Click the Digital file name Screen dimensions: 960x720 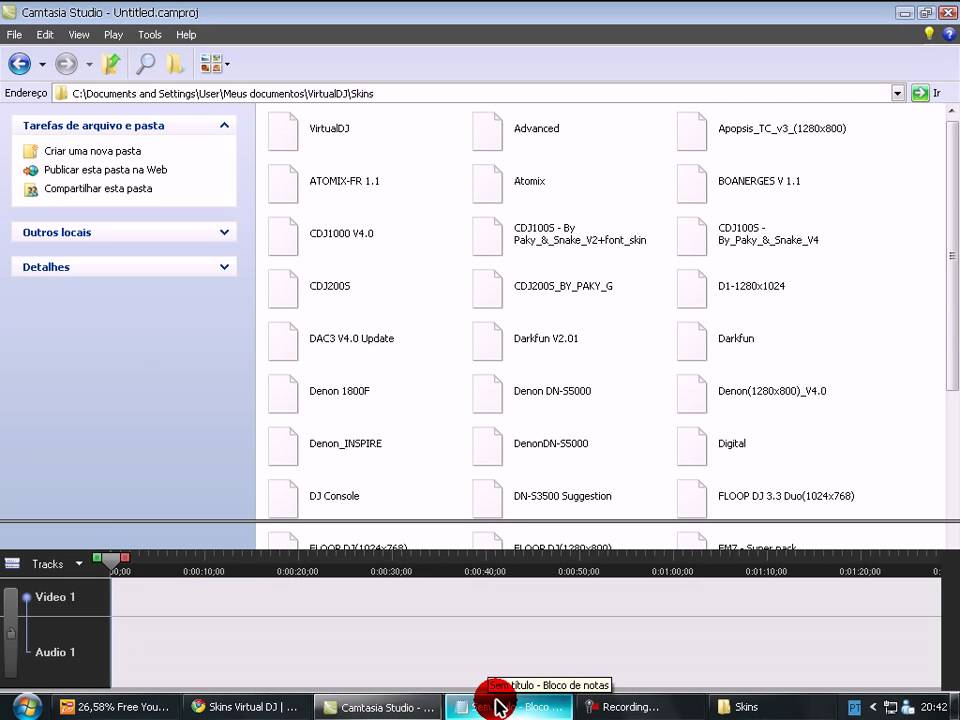(x=732, y=444)
